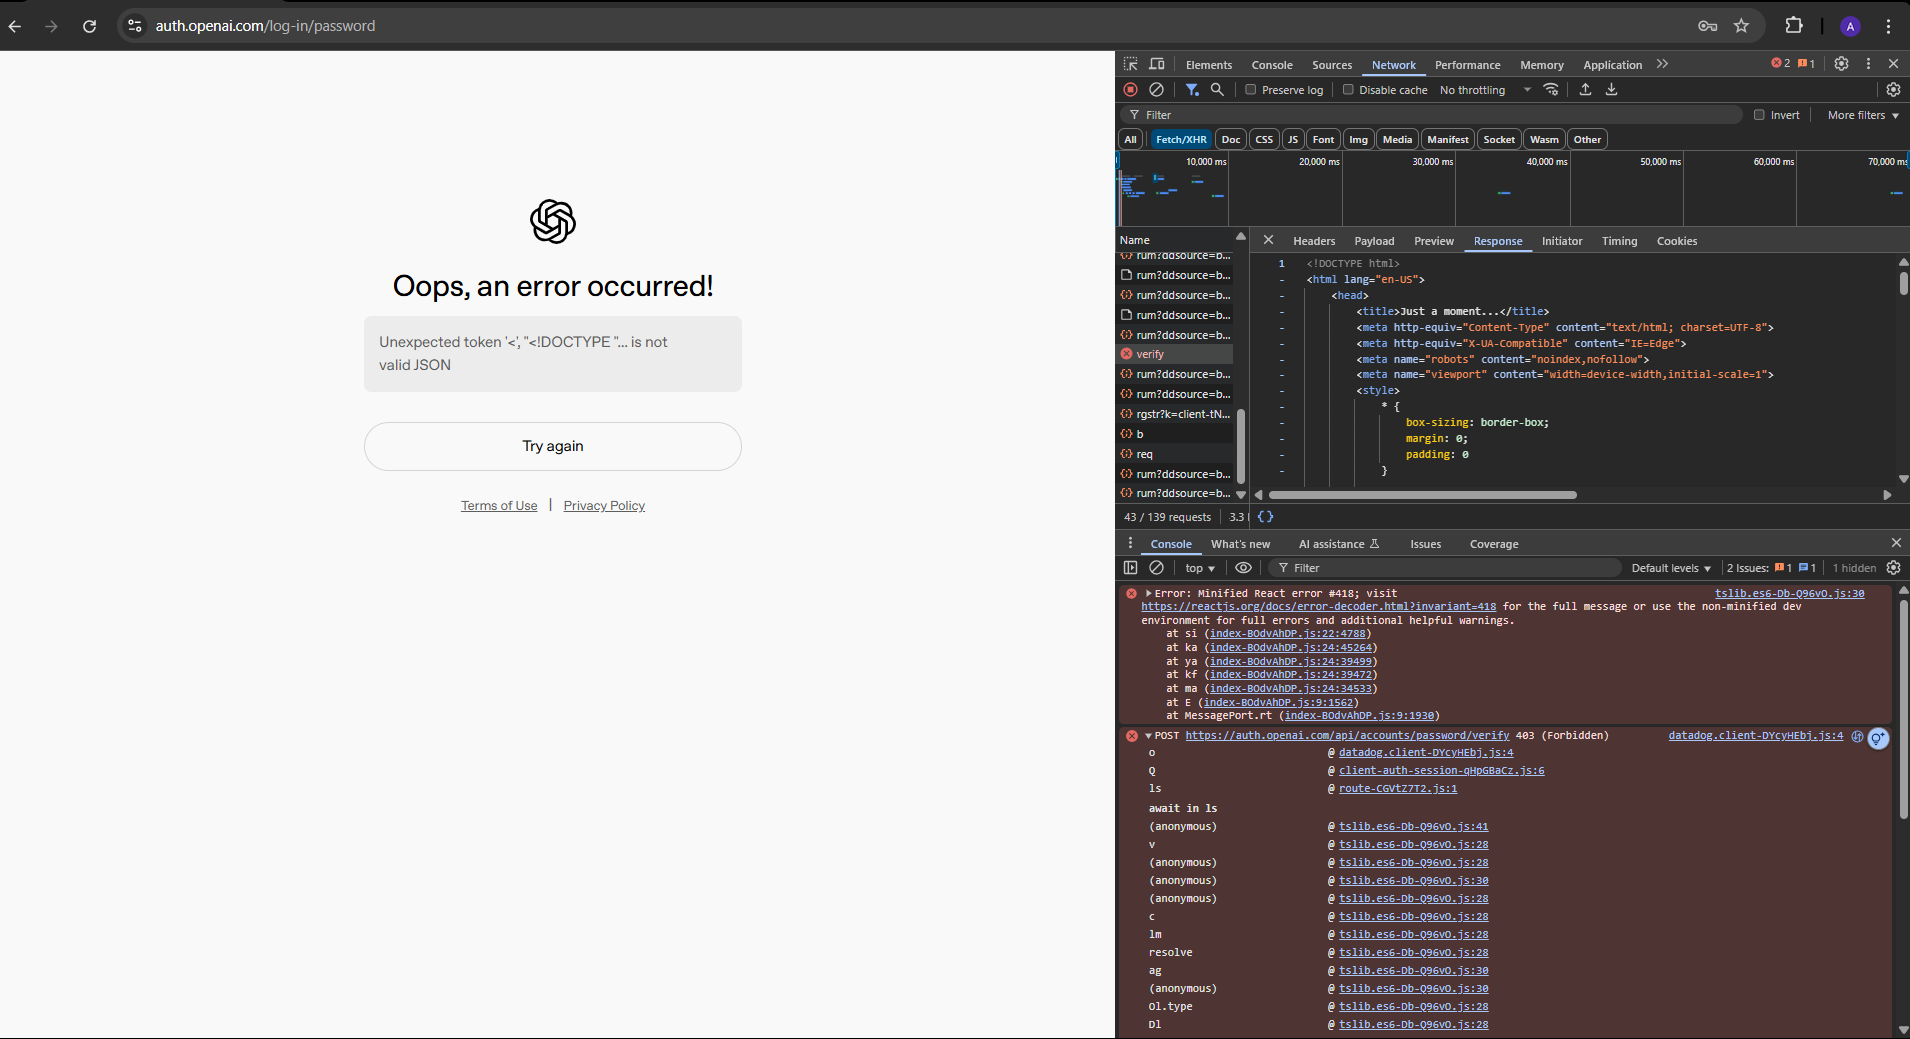
Task: Stop recording the network log
Action: click(1131, 90)
